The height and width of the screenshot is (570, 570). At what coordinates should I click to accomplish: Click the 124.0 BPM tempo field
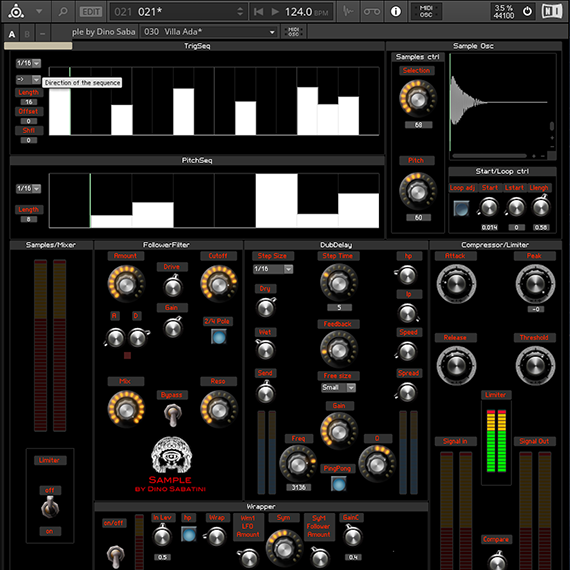tap(306, 12)
